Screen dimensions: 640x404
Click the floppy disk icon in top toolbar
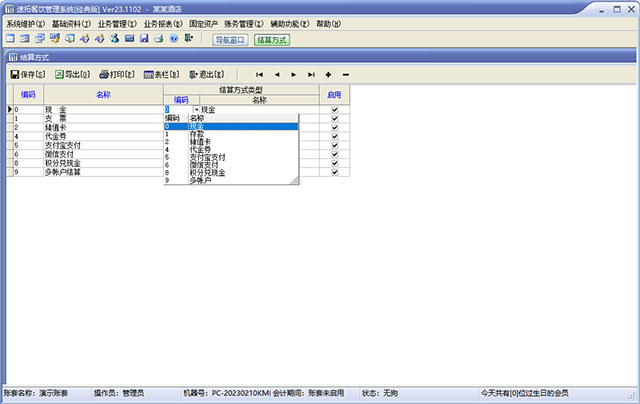tap(144, 39)
